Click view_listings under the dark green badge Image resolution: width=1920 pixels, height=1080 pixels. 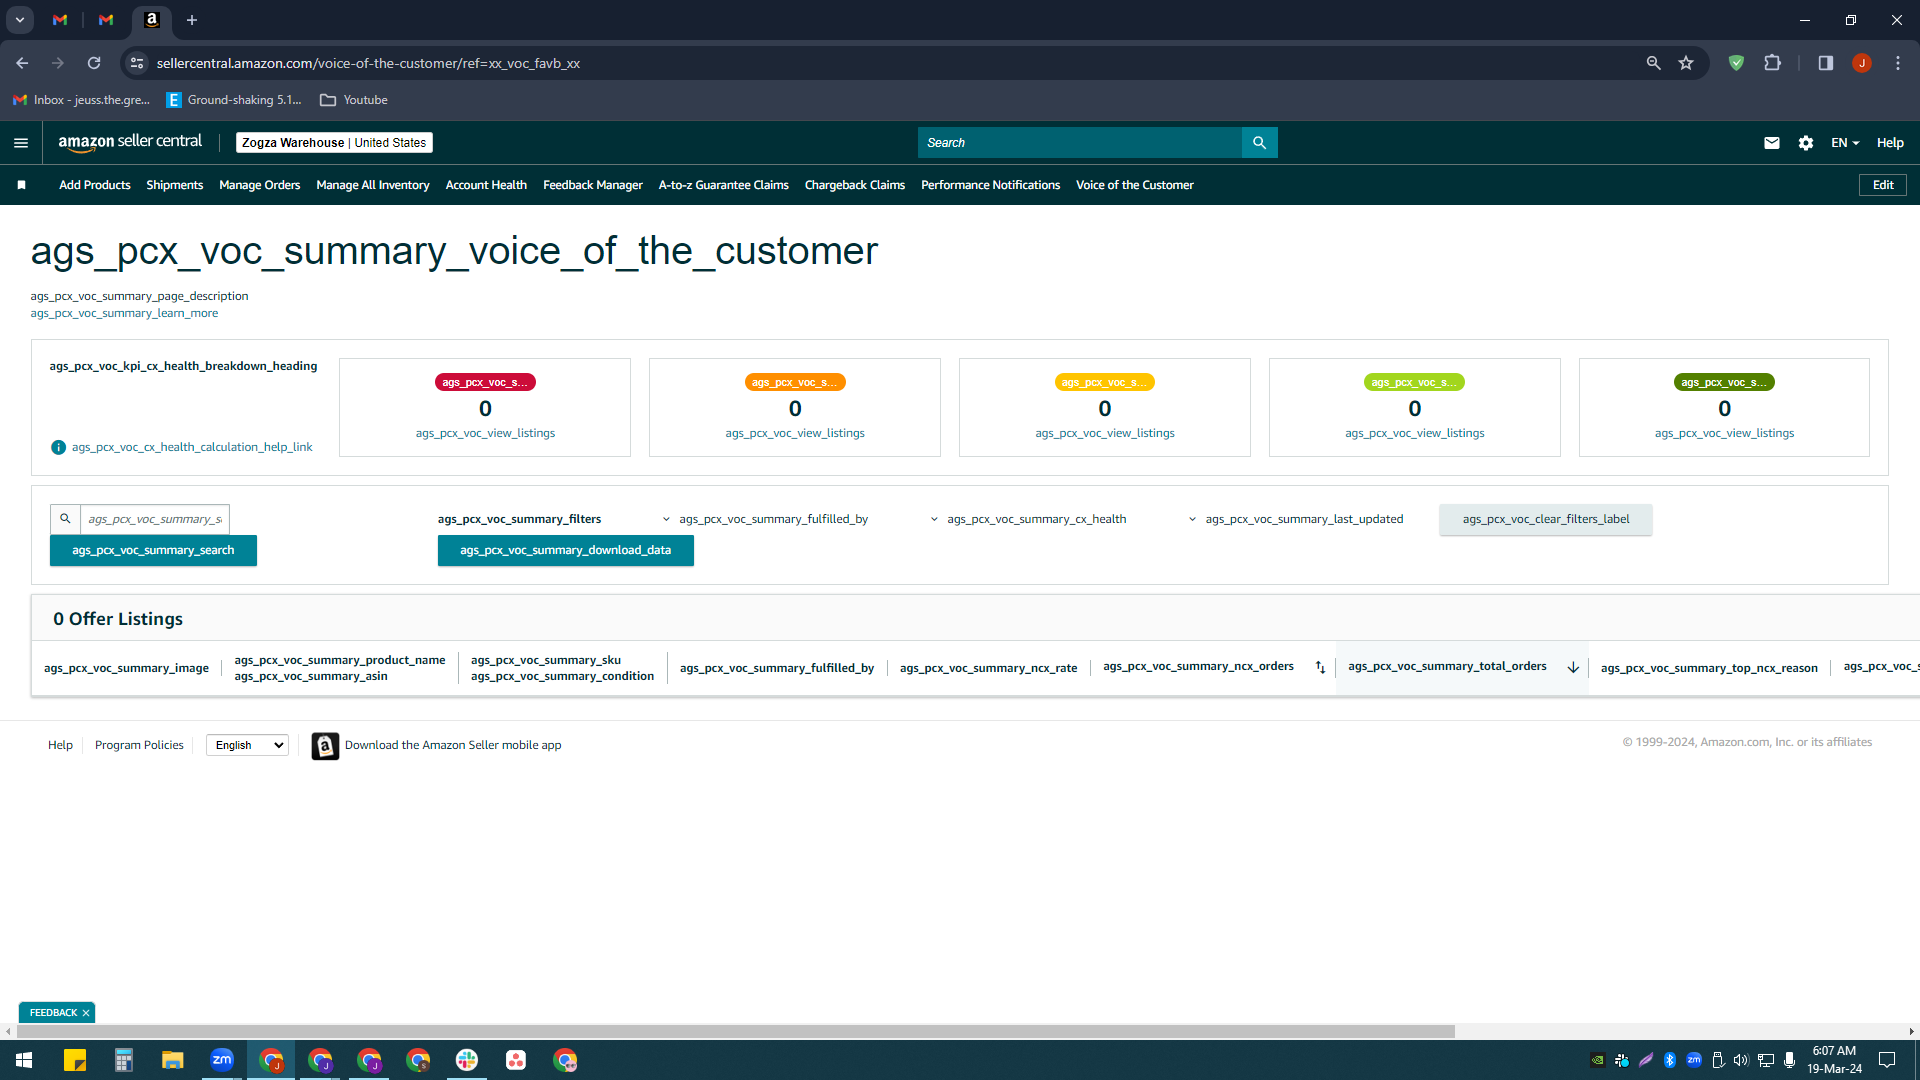[x=1724, y=434]
